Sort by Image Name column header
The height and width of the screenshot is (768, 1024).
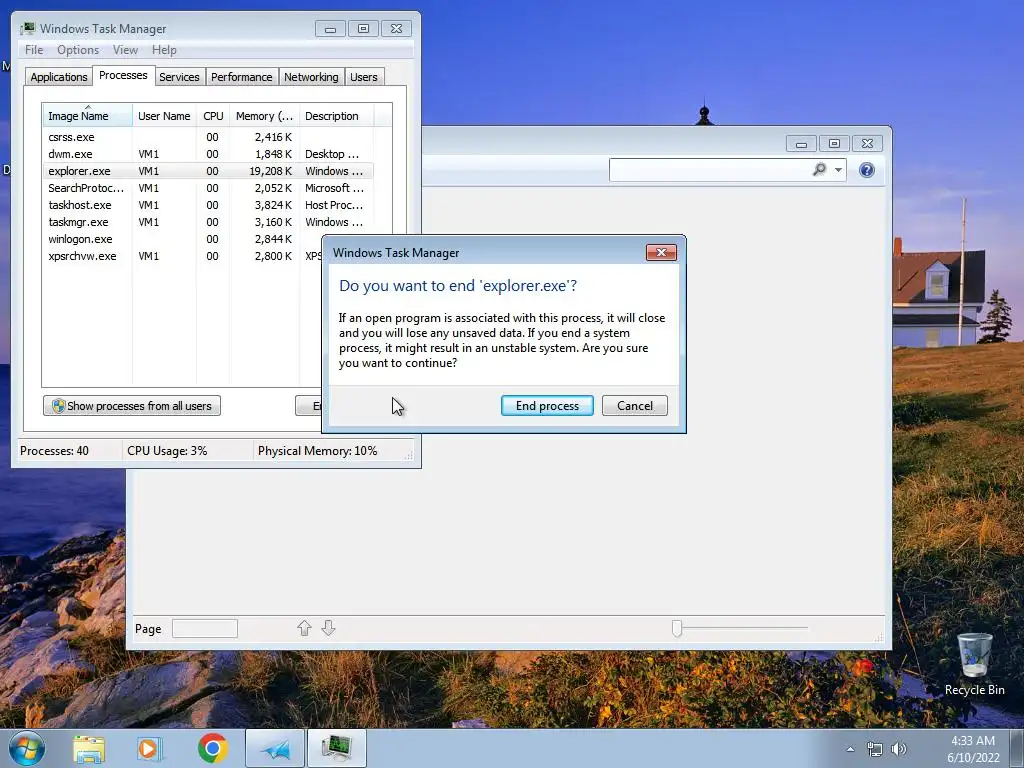tap(87, 116)
